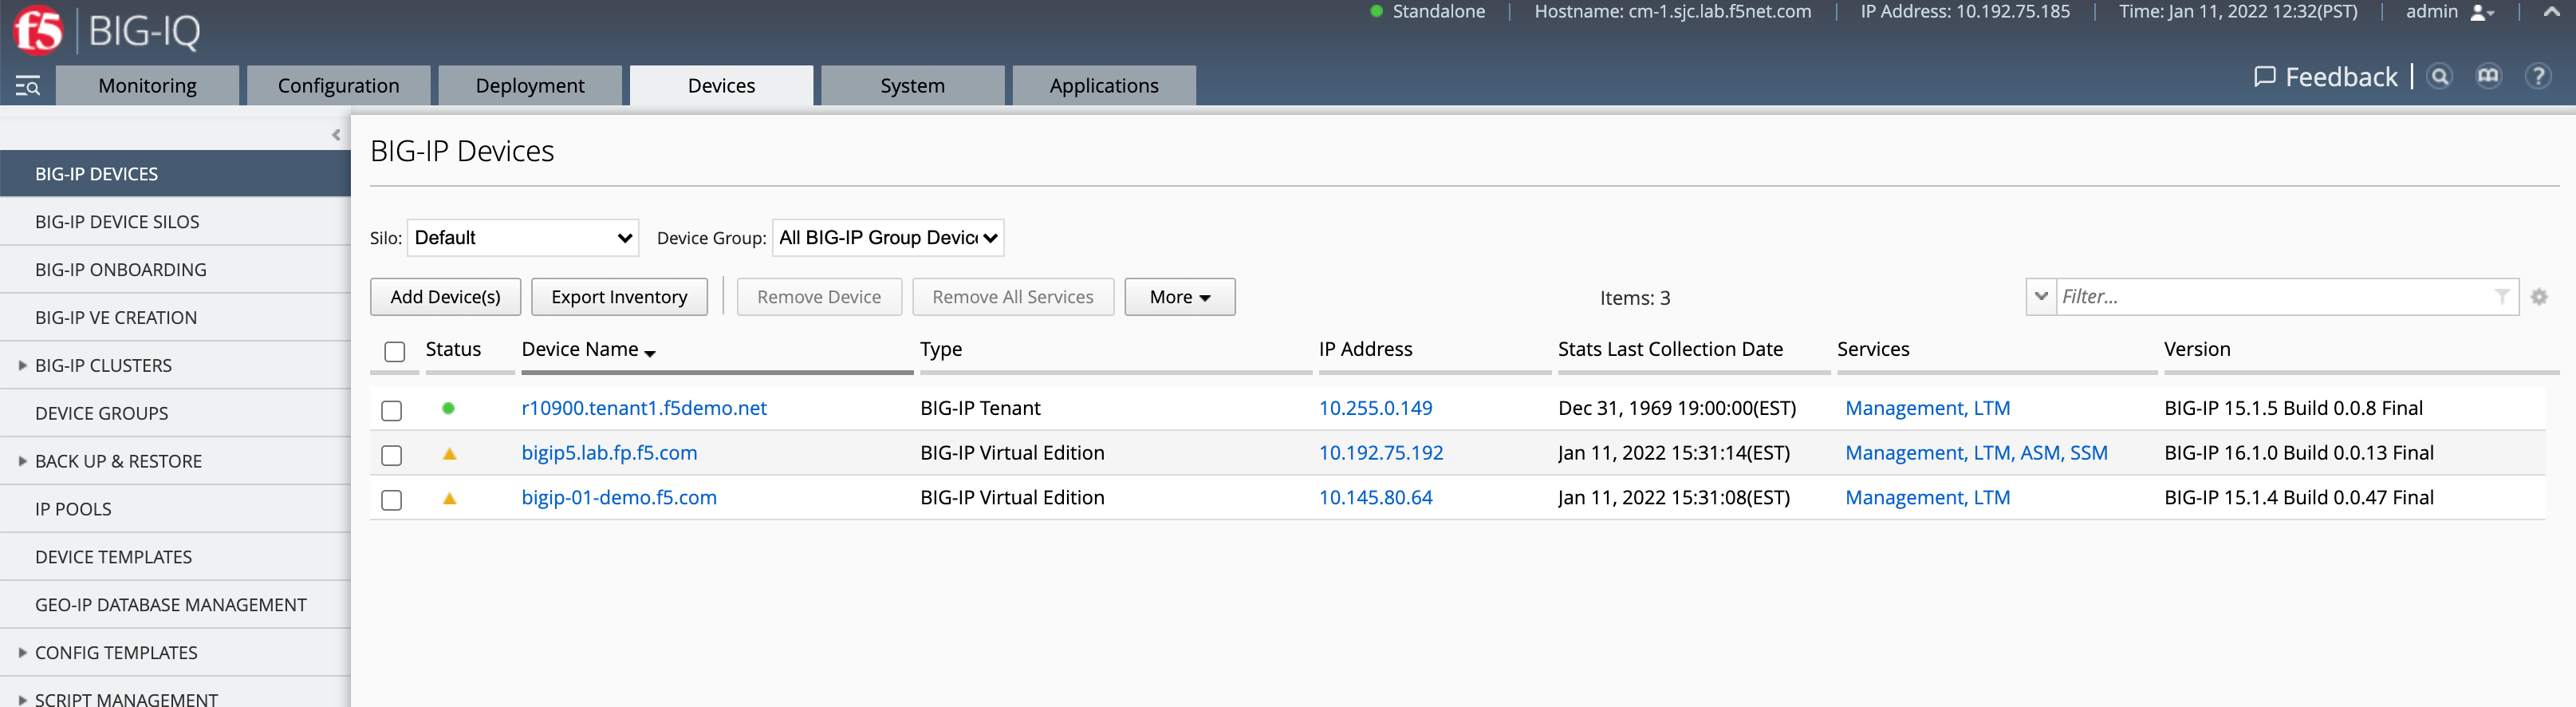Select the Devices tab

(721, 86)
